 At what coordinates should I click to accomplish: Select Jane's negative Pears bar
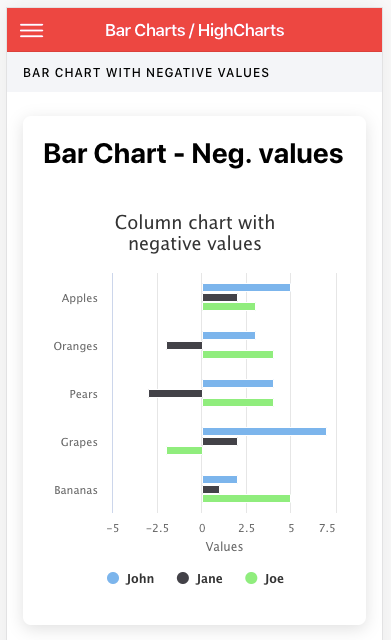point(176,393)
